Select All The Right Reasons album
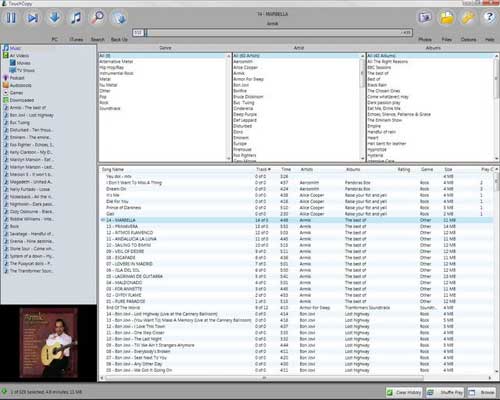Viewport: 500px width, 400px height. coord(387,62)
